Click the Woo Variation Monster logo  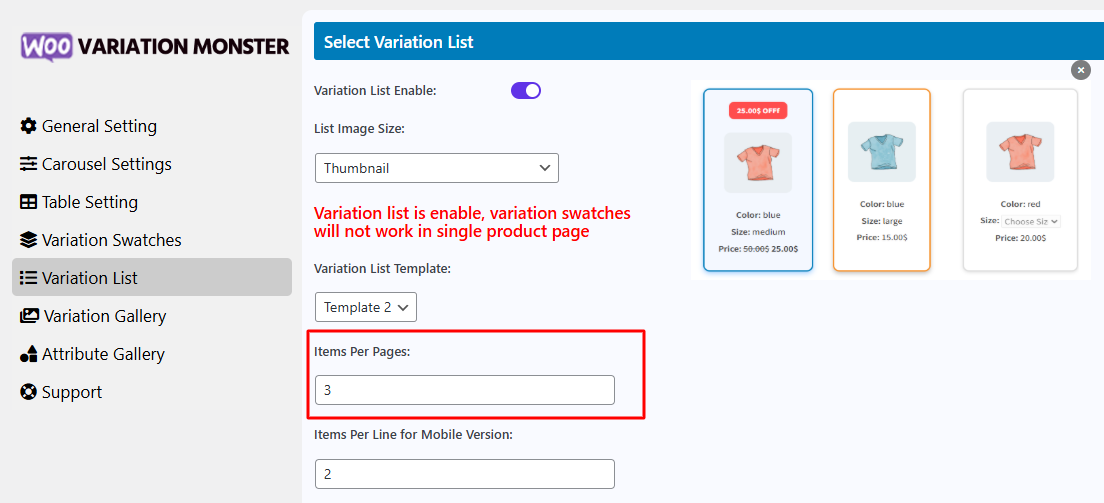click(x=155, y=46)
